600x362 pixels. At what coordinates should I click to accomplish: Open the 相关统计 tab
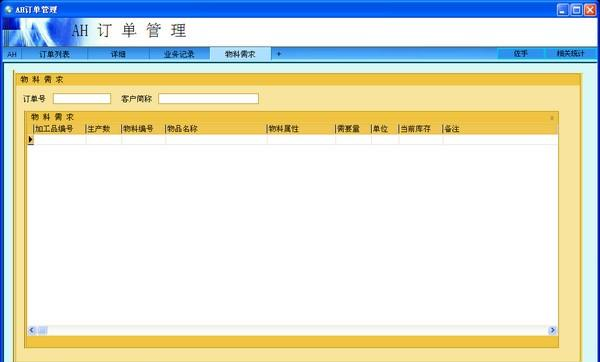click(571, 54)
